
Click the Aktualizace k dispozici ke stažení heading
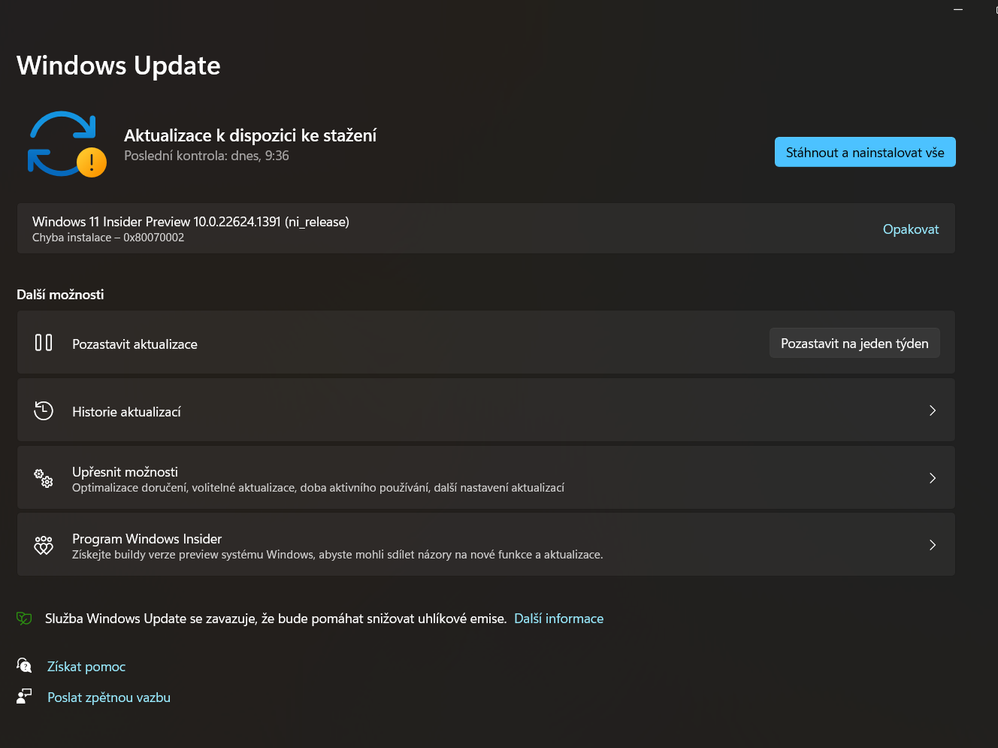[x=250, y=136]
